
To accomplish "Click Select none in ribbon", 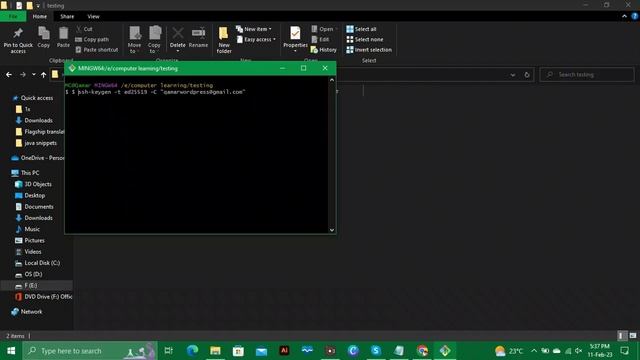I will click(x=364, y=40).
